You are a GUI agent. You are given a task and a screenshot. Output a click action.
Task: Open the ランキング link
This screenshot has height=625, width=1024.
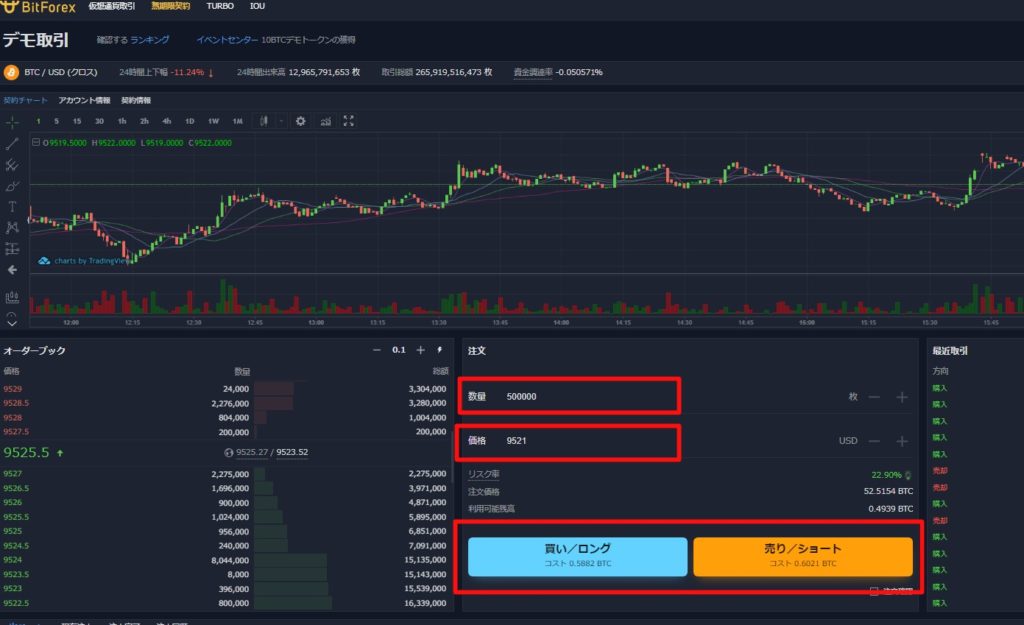pyautogui.click(x=150, y=40)
